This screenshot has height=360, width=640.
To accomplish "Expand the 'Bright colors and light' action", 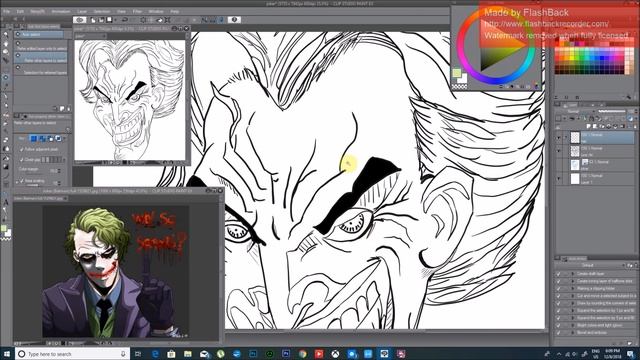I will pyautogui.click(x=573, y=325).
